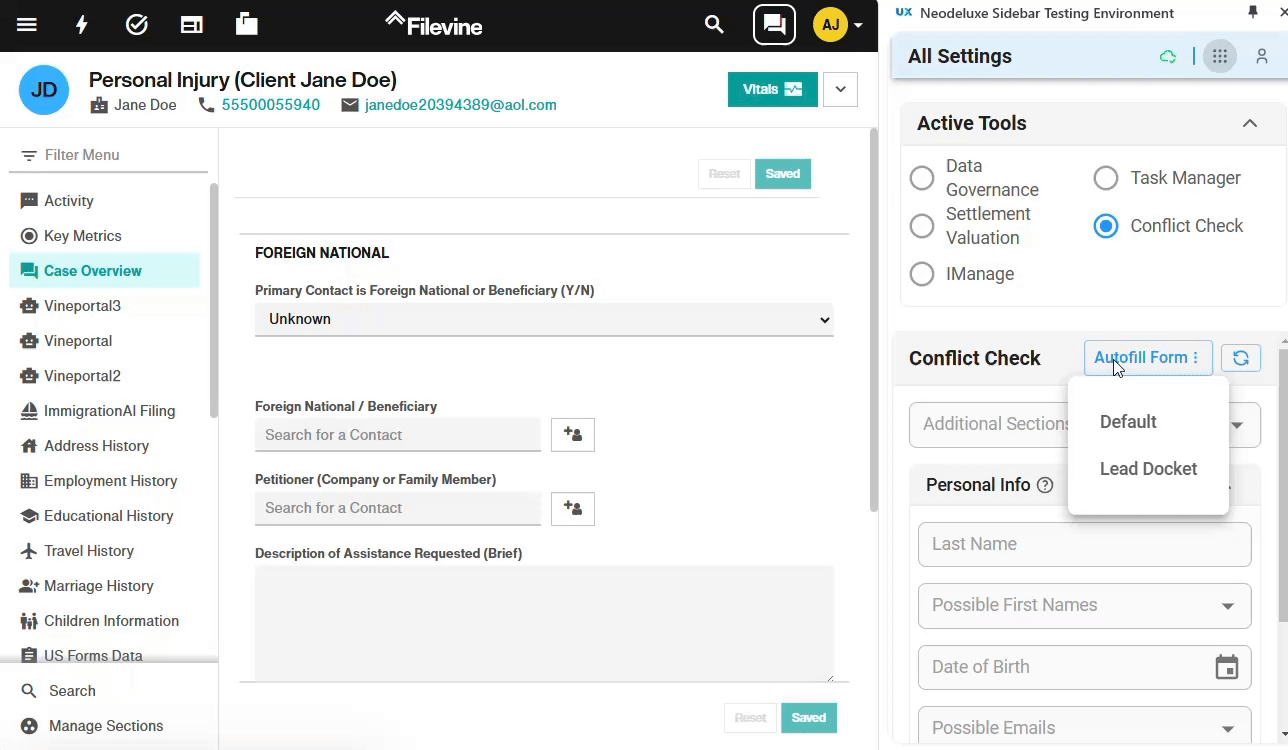This screenshot has height=750, width=1288.
Task: Open the user profile icon in sidebar
Action: (x=1261, y=57)
